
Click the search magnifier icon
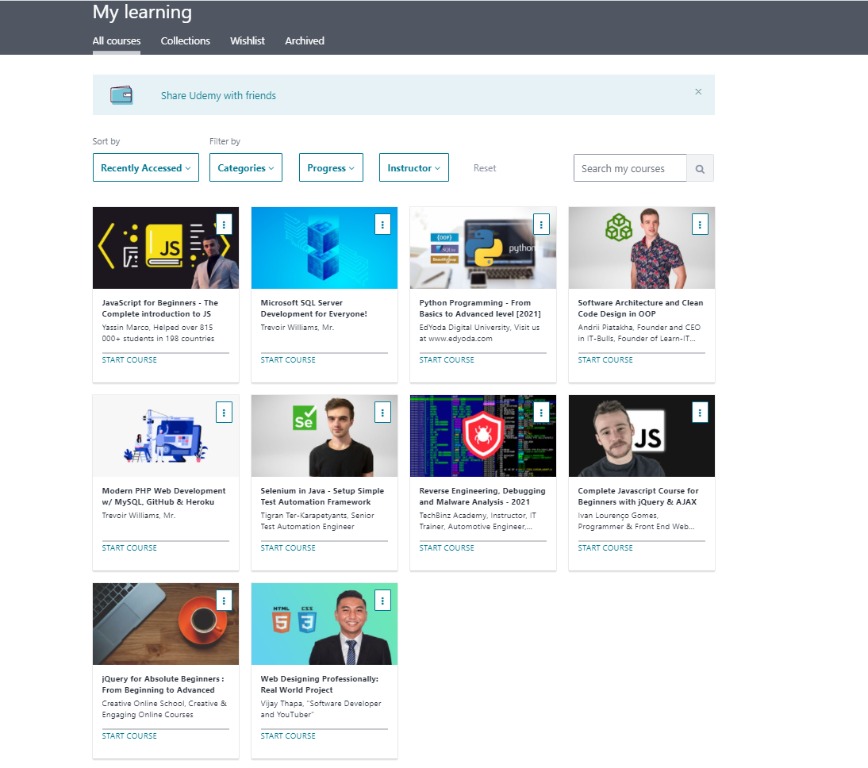click(x=701, y=167)
